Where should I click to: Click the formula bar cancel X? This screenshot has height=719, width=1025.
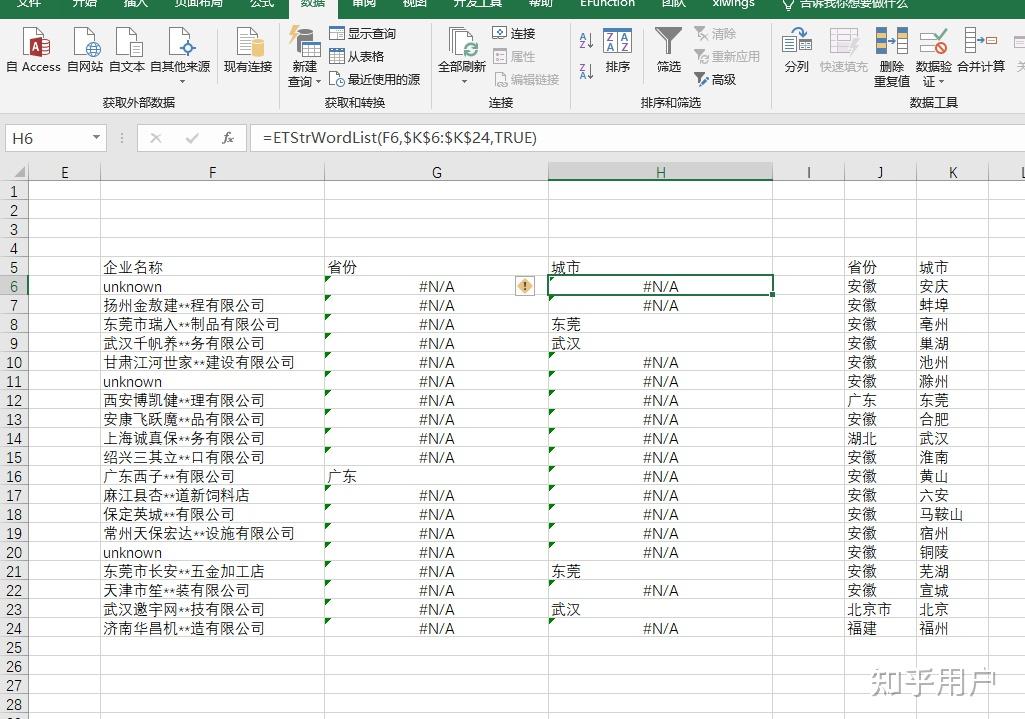(x=156, y=138)
